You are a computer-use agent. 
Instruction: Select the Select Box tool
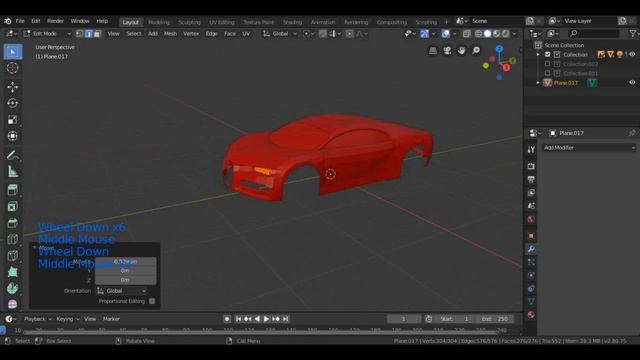coord(13,52)
